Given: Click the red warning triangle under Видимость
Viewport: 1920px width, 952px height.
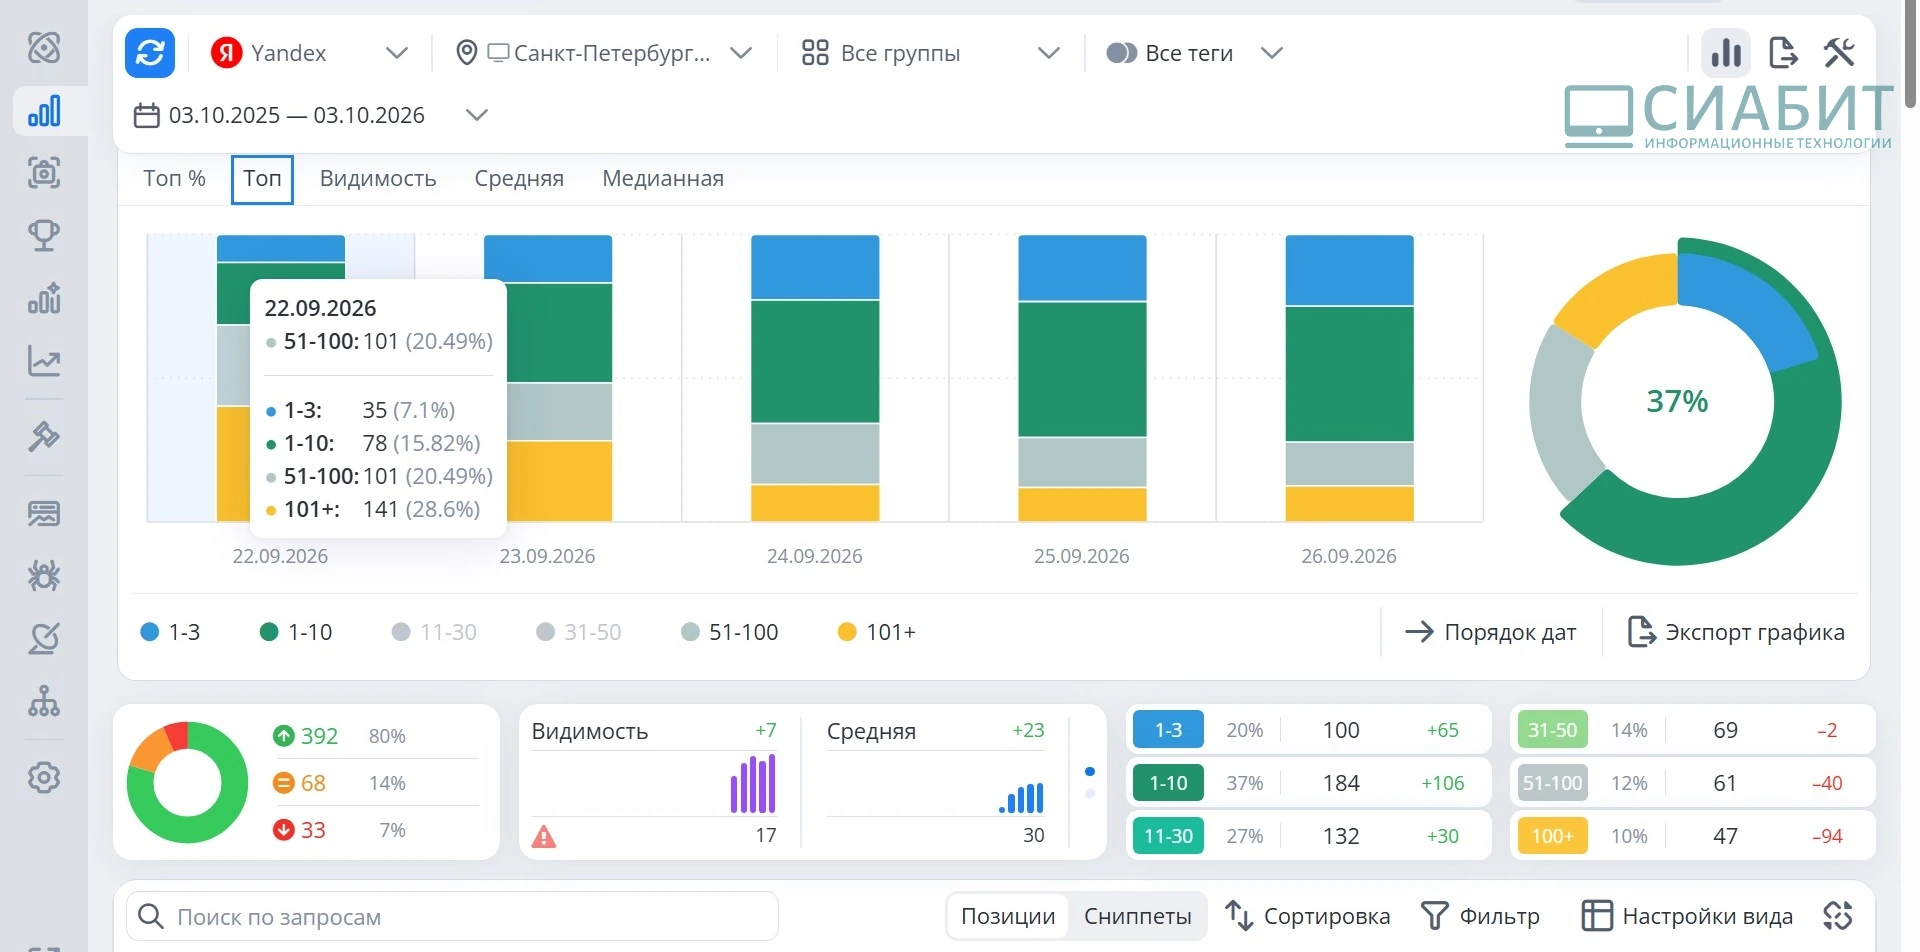Looking at the screenshot, I should [544, 836].
